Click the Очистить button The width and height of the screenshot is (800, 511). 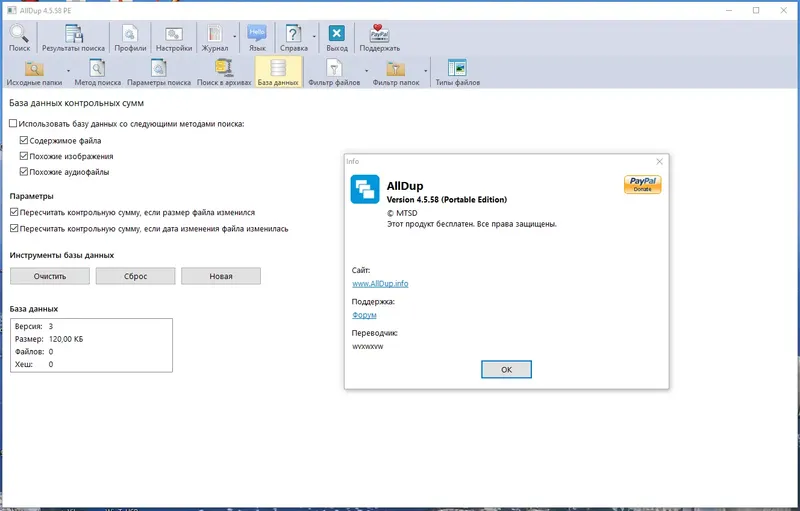coord(50,276)
